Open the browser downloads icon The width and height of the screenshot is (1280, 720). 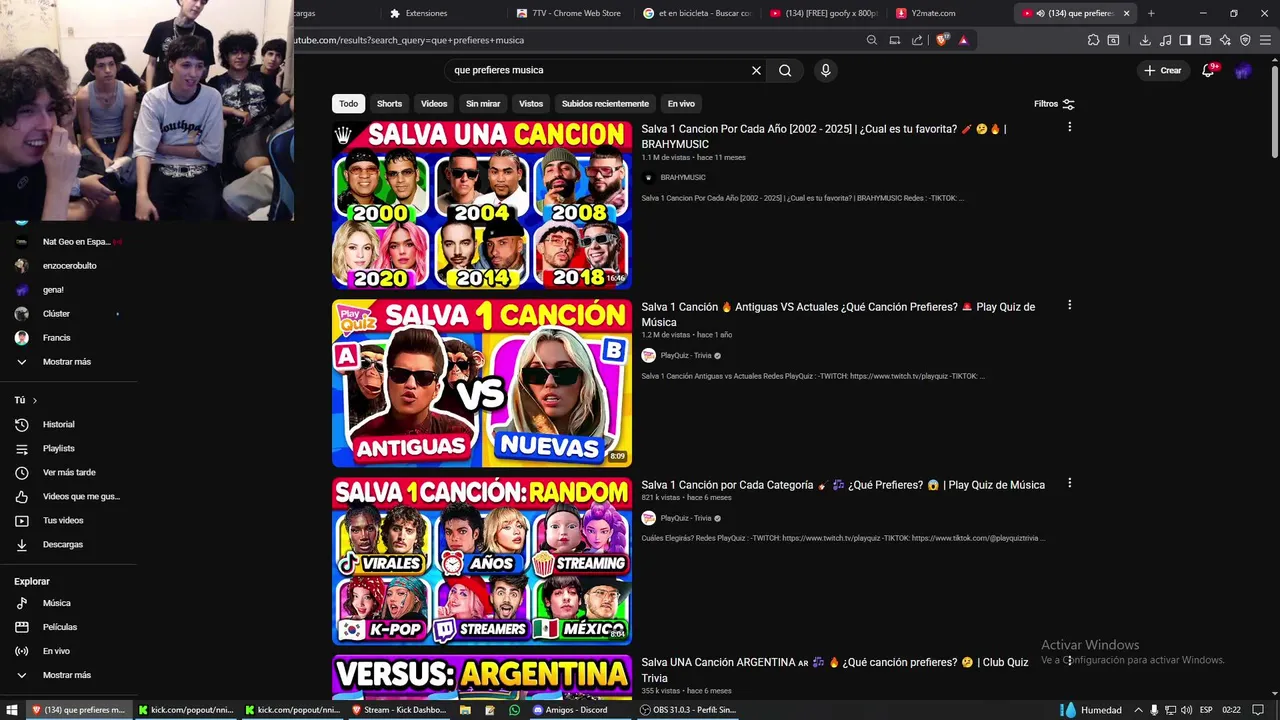(1145, 40)
